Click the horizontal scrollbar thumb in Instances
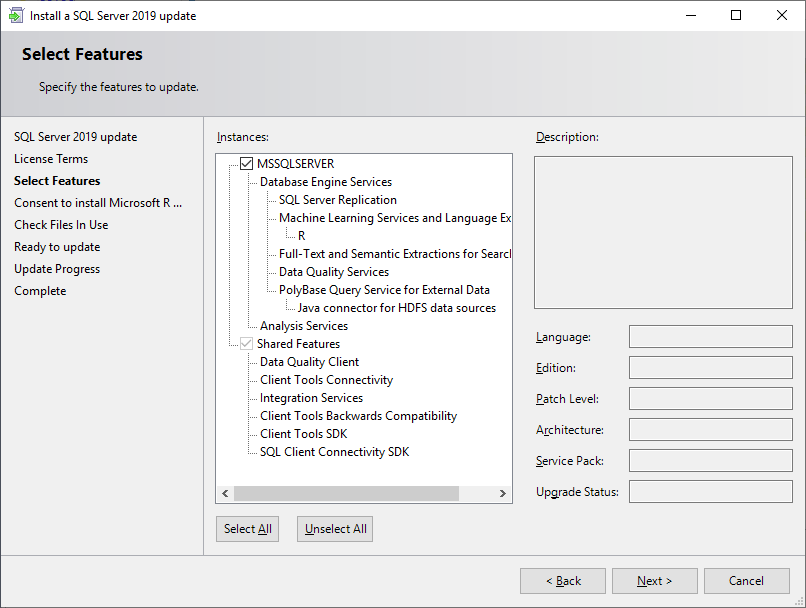Screen dimensions: 806x608 coord(346,493)
